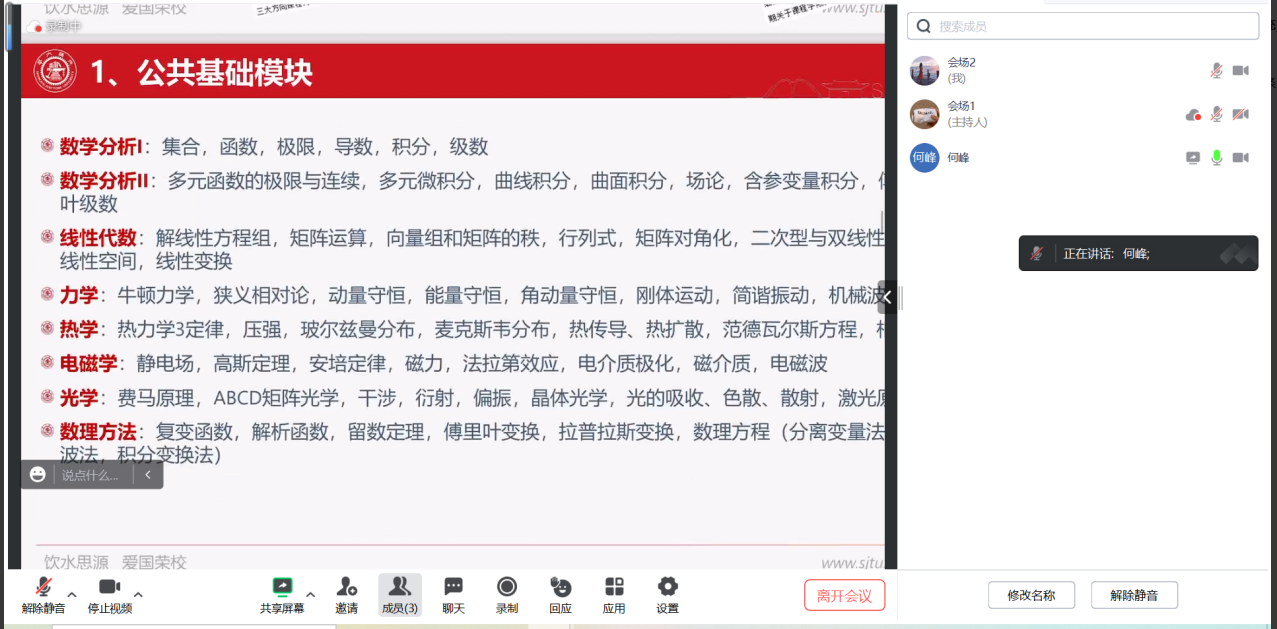Click the 共享屏幕 share screen icon

pyautogui.click(x=283, y=594)
